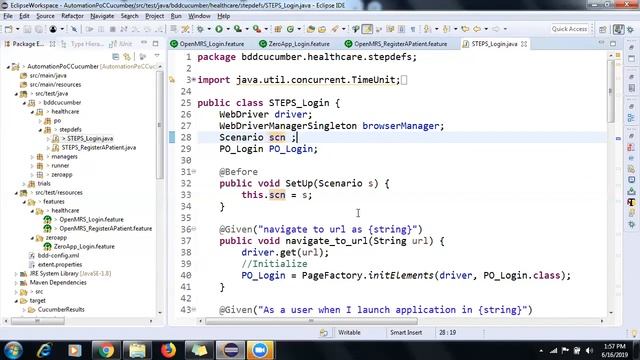
Task: Expand the runner package node
Action: click(x=32, y=166)
